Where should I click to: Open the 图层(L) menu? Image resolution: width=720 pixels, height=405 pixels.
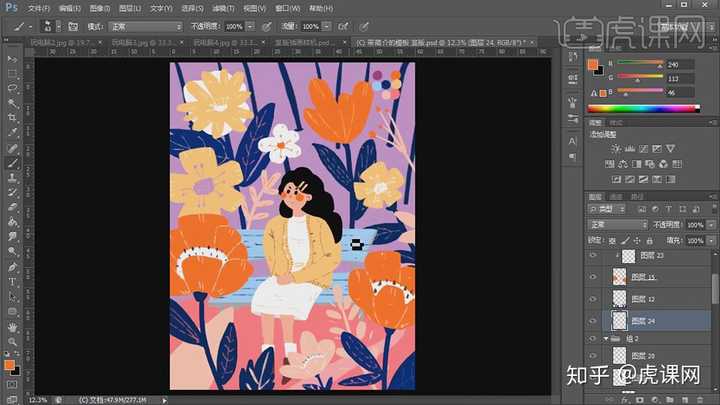[x=130, y=8]
